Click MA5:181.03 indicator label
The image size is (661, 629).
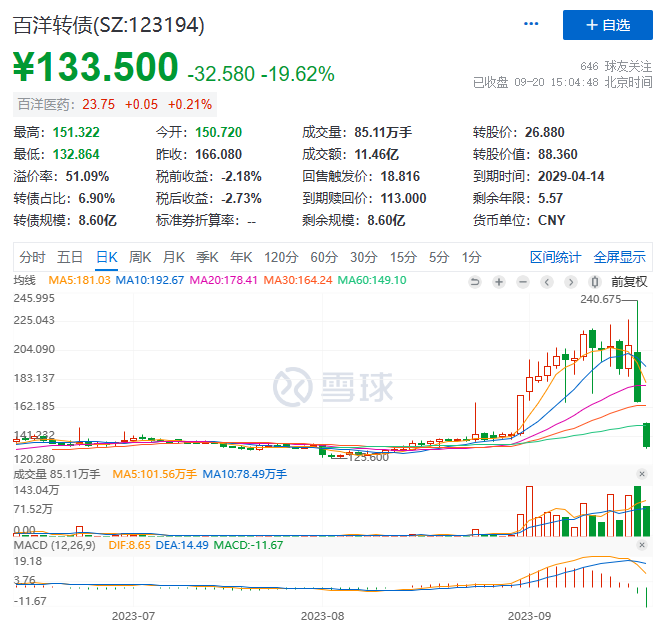click(x=79, y=280)
